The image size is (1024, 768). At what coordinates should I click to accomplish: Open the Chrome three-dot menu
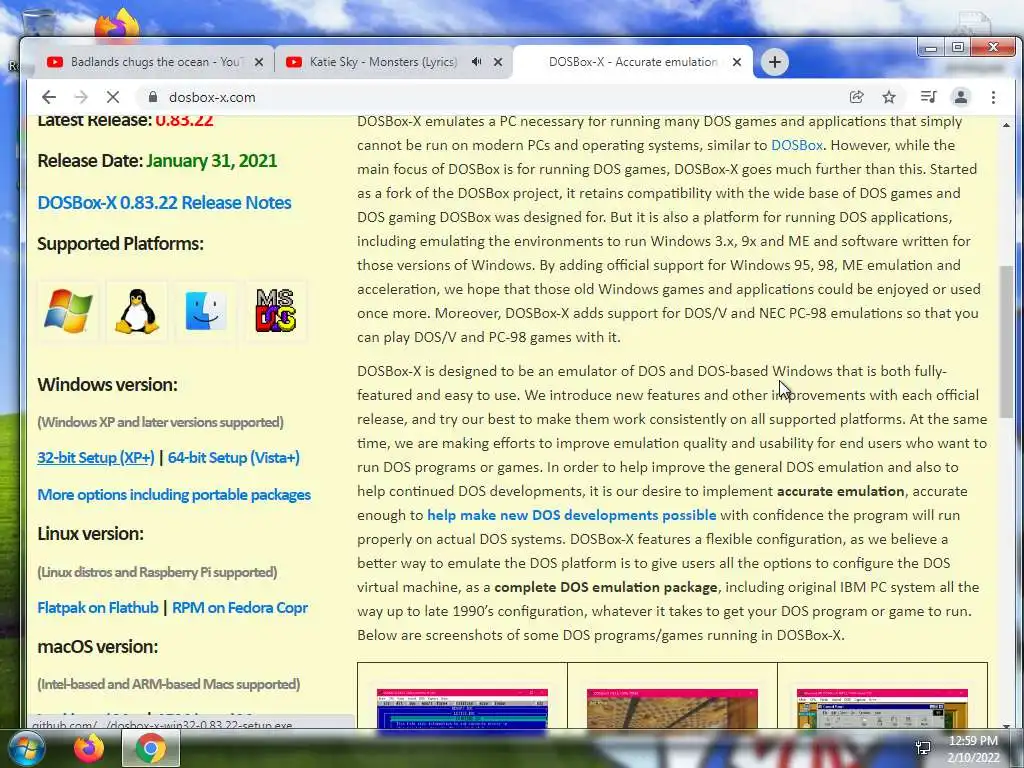pyautogui.click(x=993, y=97)
